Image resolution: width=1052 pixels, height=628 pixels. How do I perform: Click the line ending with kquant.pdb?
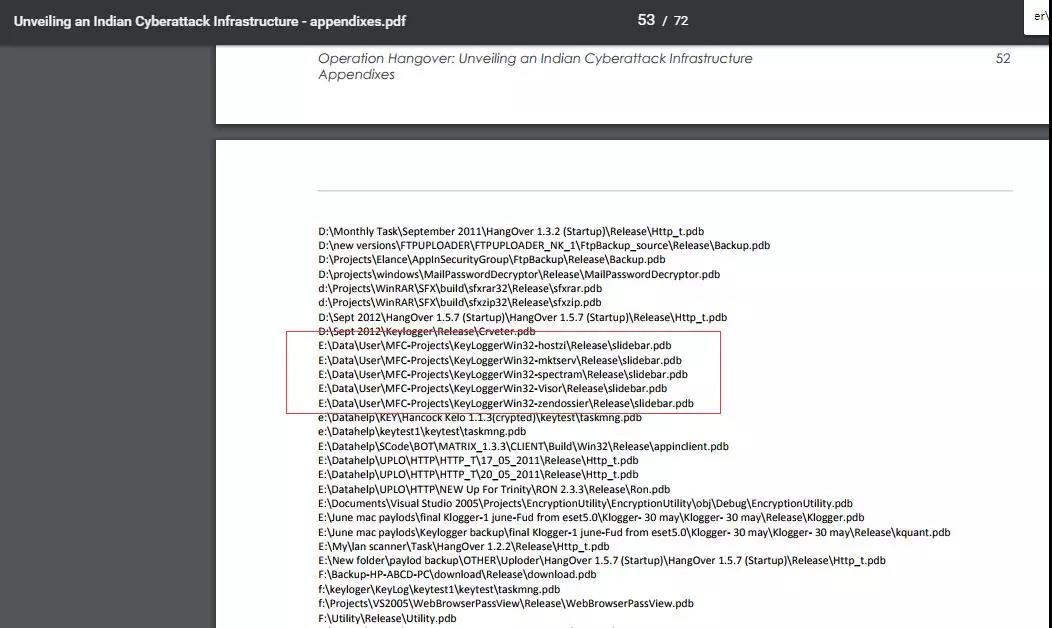634,532
